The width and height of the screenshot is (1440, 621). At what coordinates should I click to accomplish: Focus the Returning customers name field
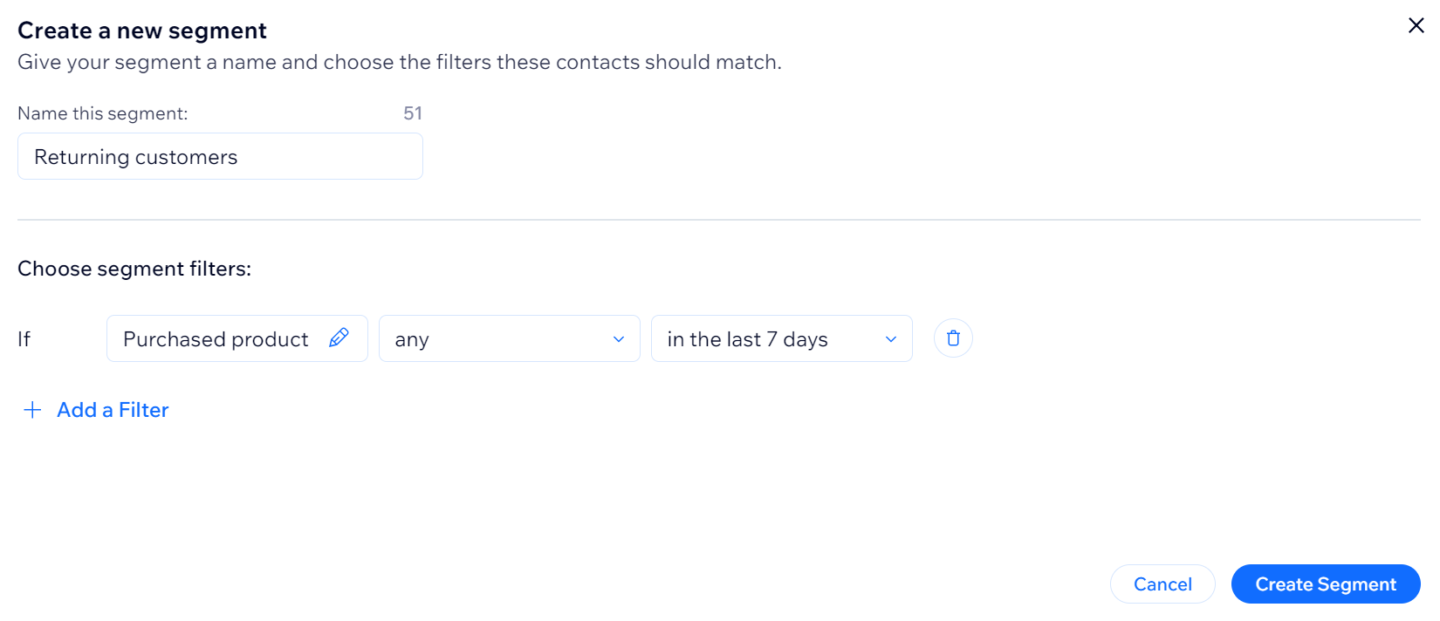[220, 157]
